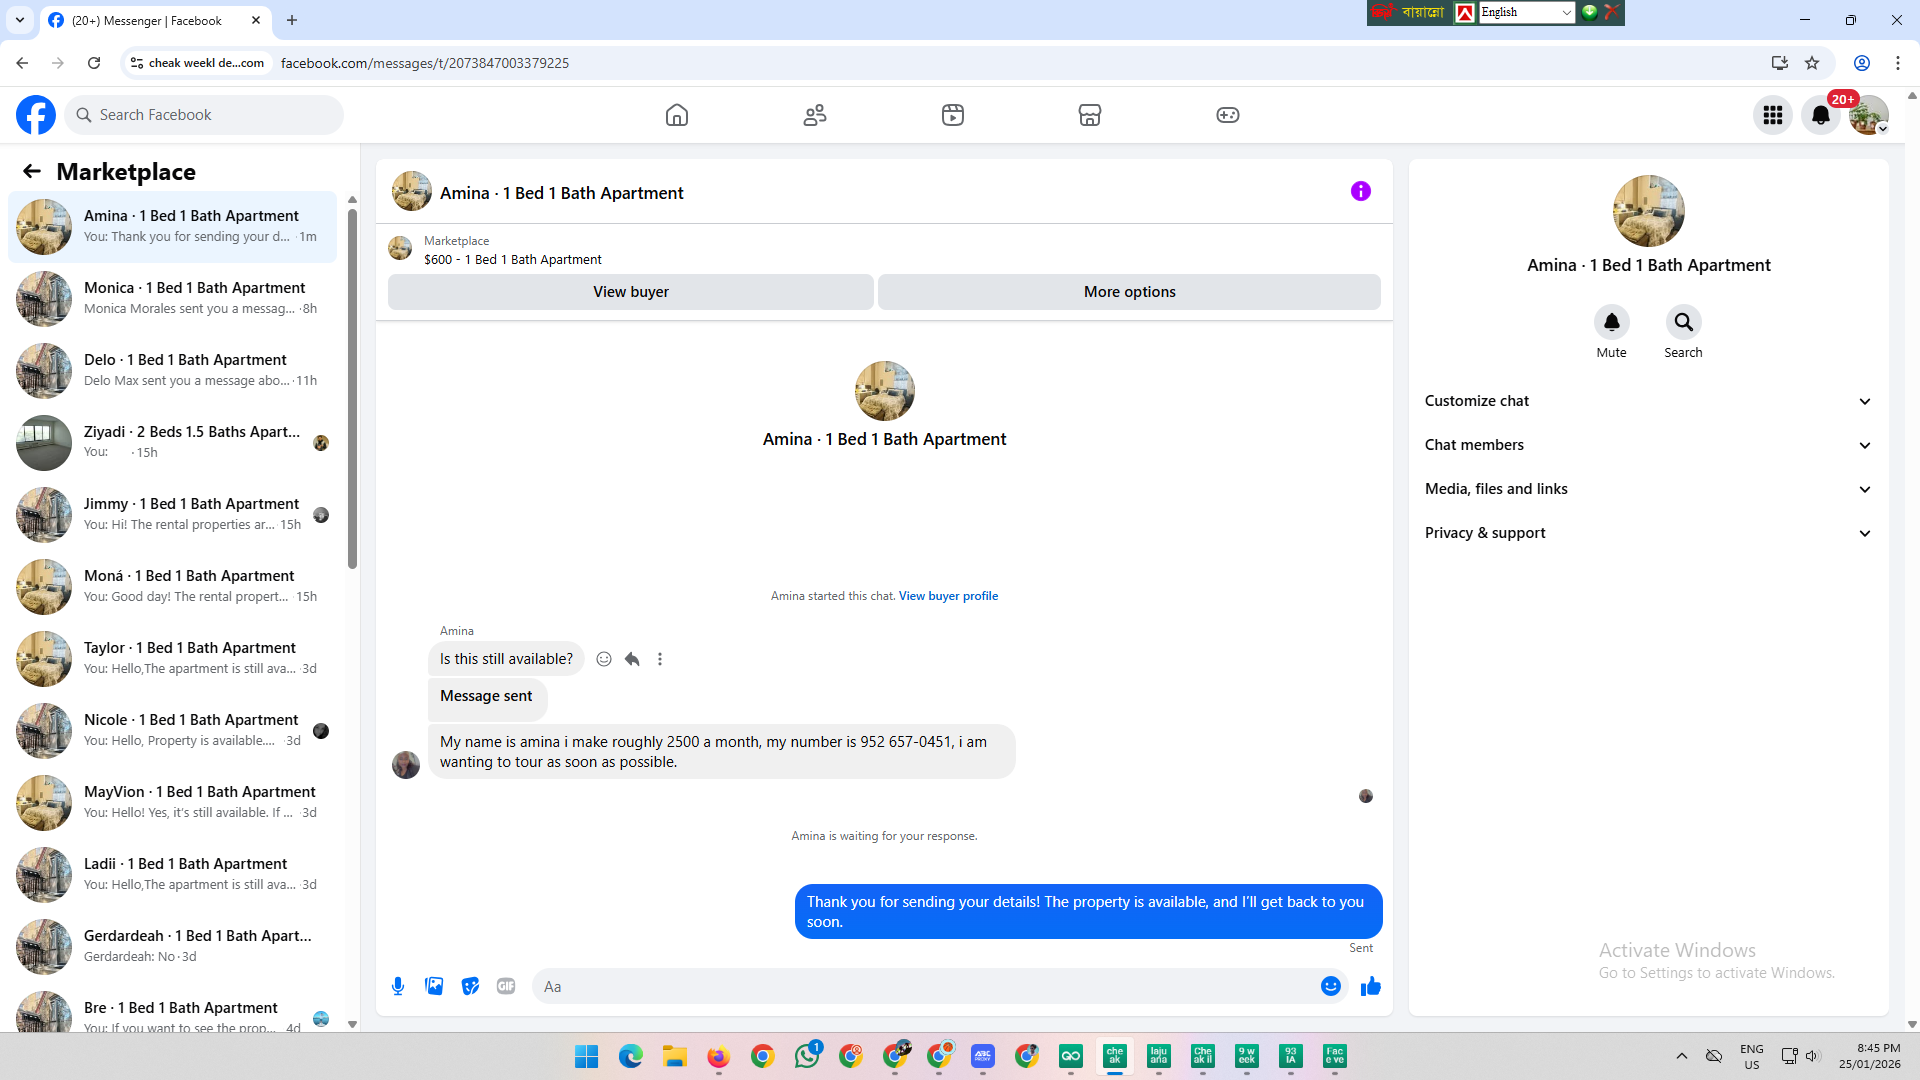Screen dimensions: 1920x1080
Task: Expand Privacy & support section
Action: click(1648, 533)
